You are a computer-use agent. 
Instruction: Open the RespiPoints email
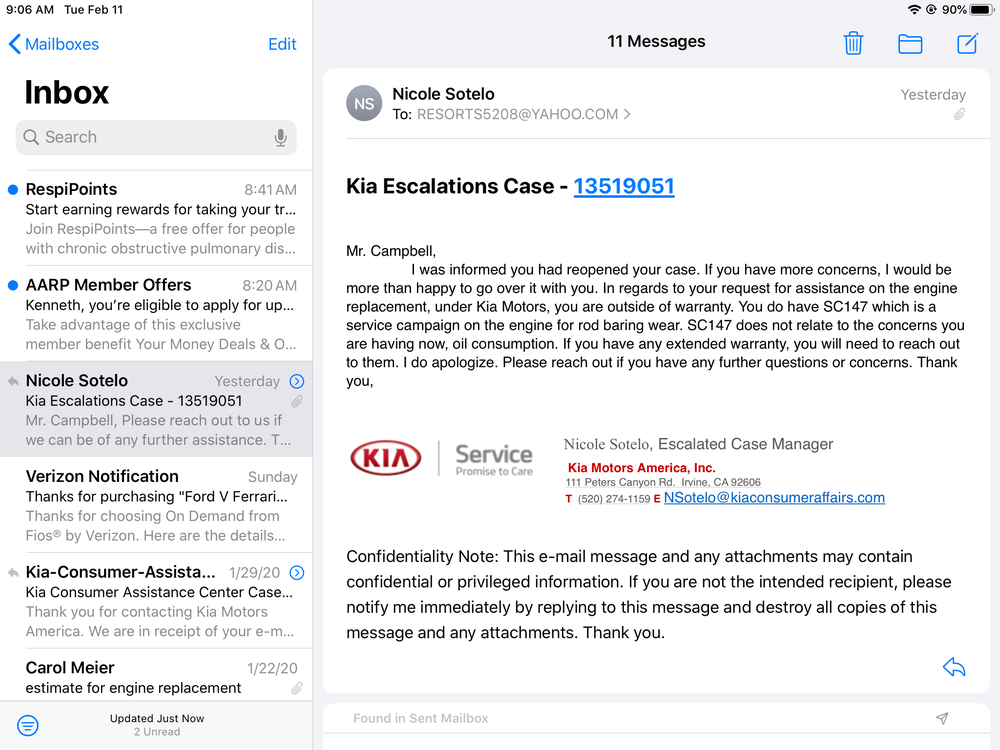[x=160, y=218]
